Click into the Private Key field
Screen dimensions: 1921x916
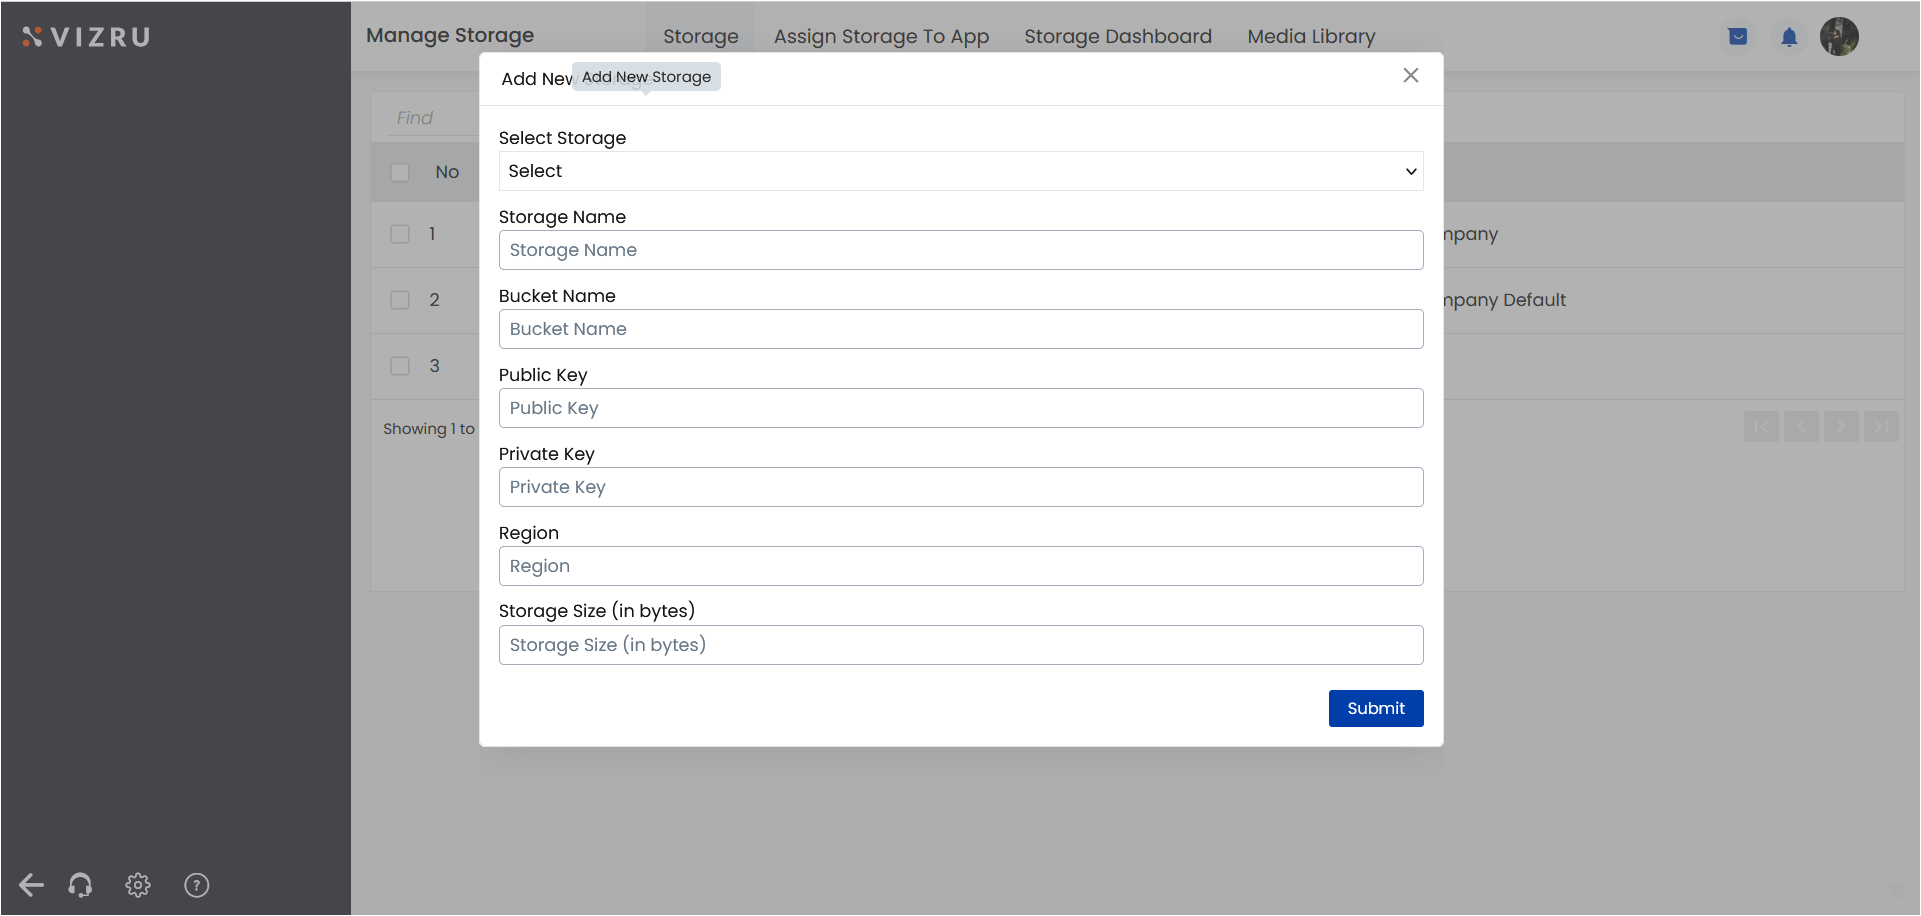pos(960,487)
